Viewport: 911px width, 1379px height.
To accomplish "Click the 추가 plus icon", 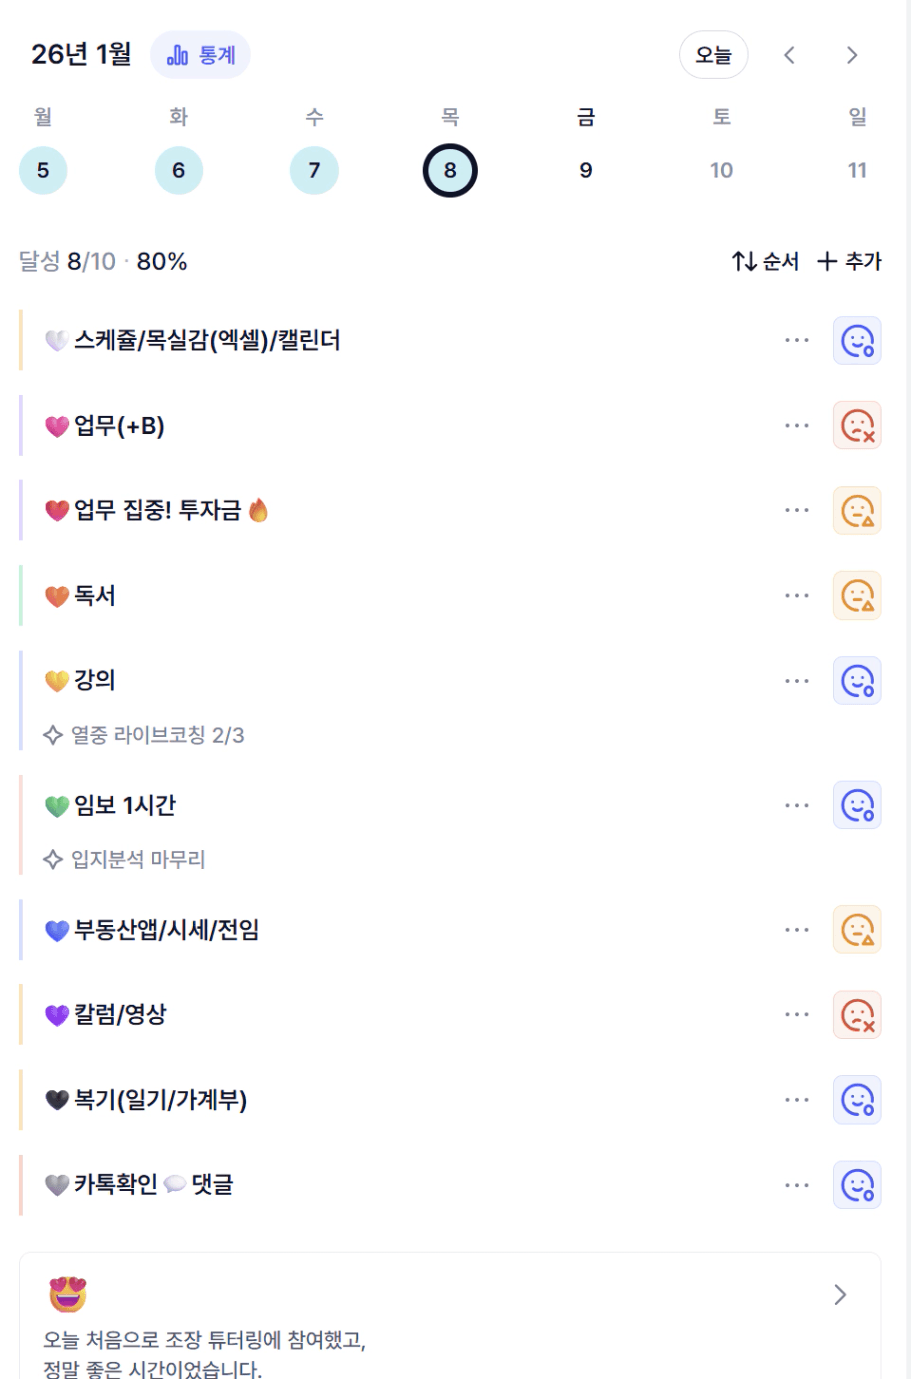I will pyautogui.click(x=827, y=262).
